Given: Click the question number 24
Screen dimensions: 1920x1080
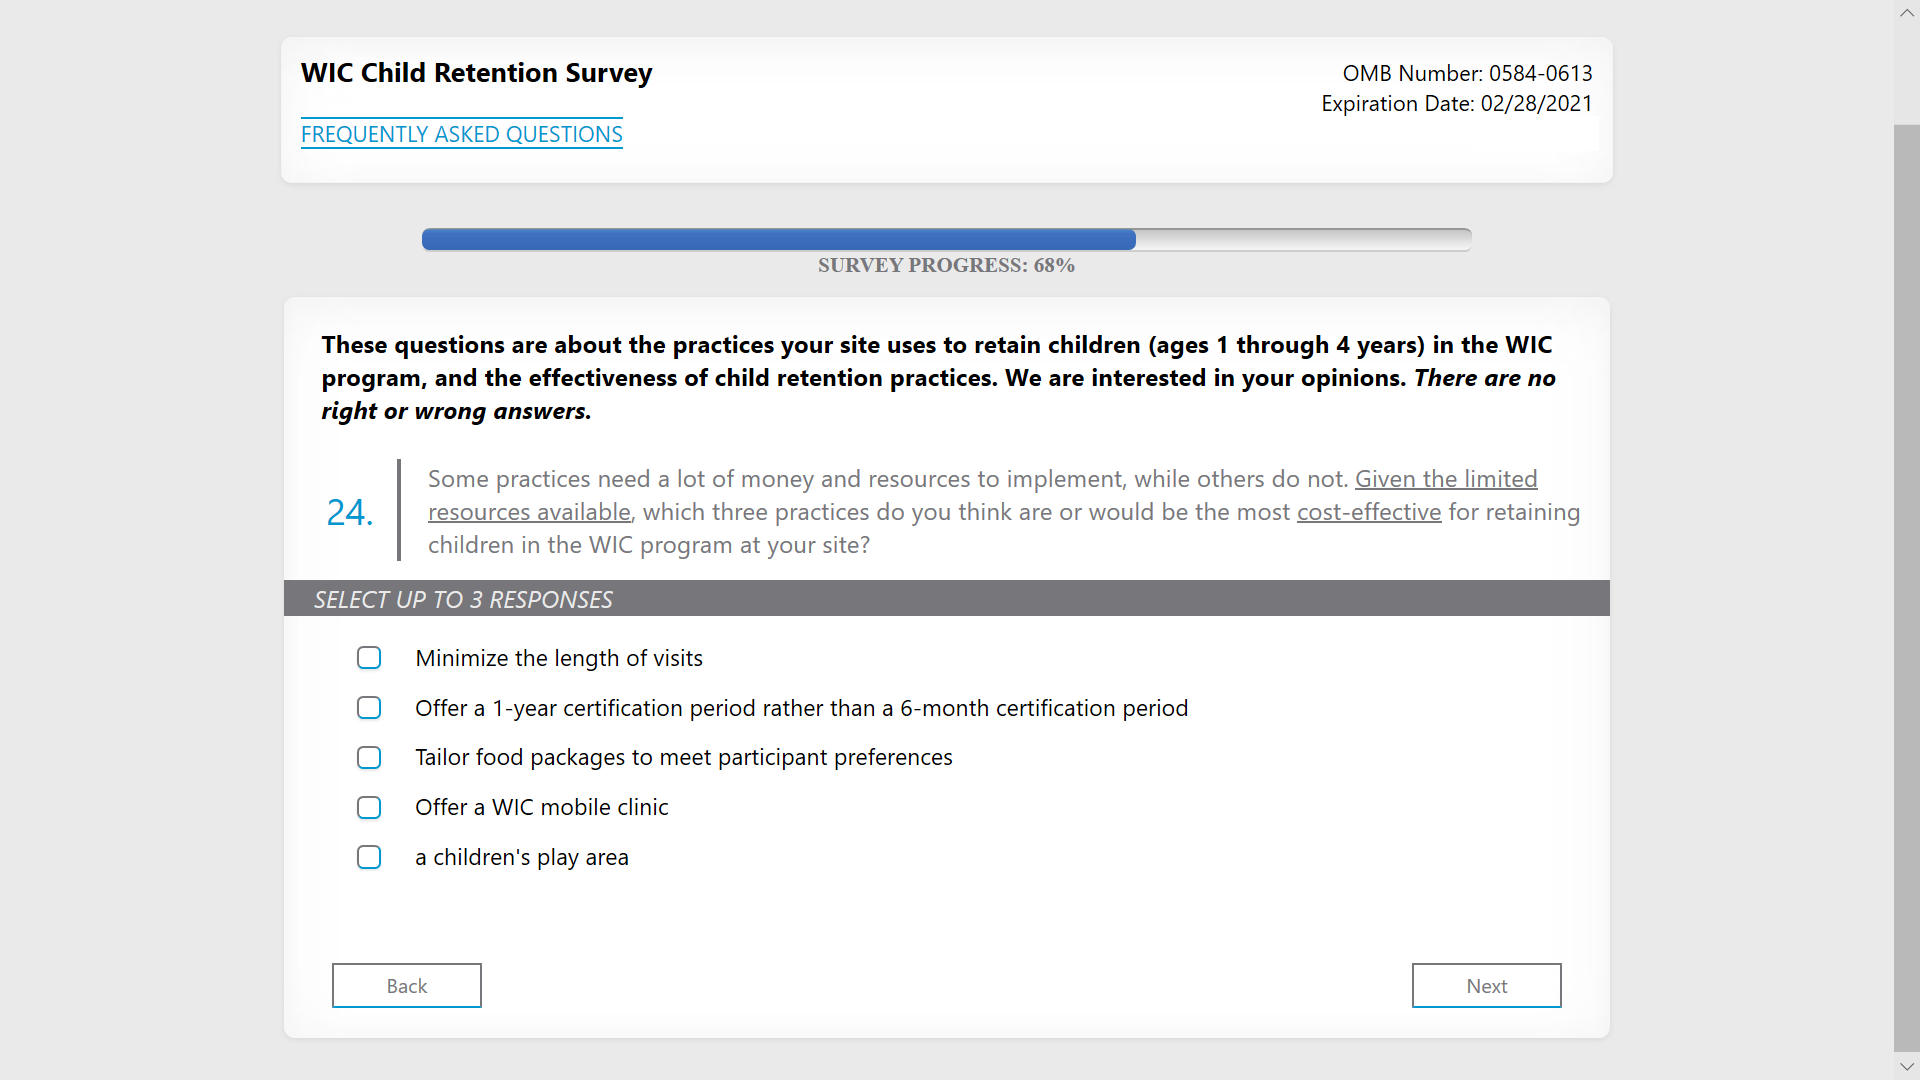Looking at the screenshot, I should [349, 512].
